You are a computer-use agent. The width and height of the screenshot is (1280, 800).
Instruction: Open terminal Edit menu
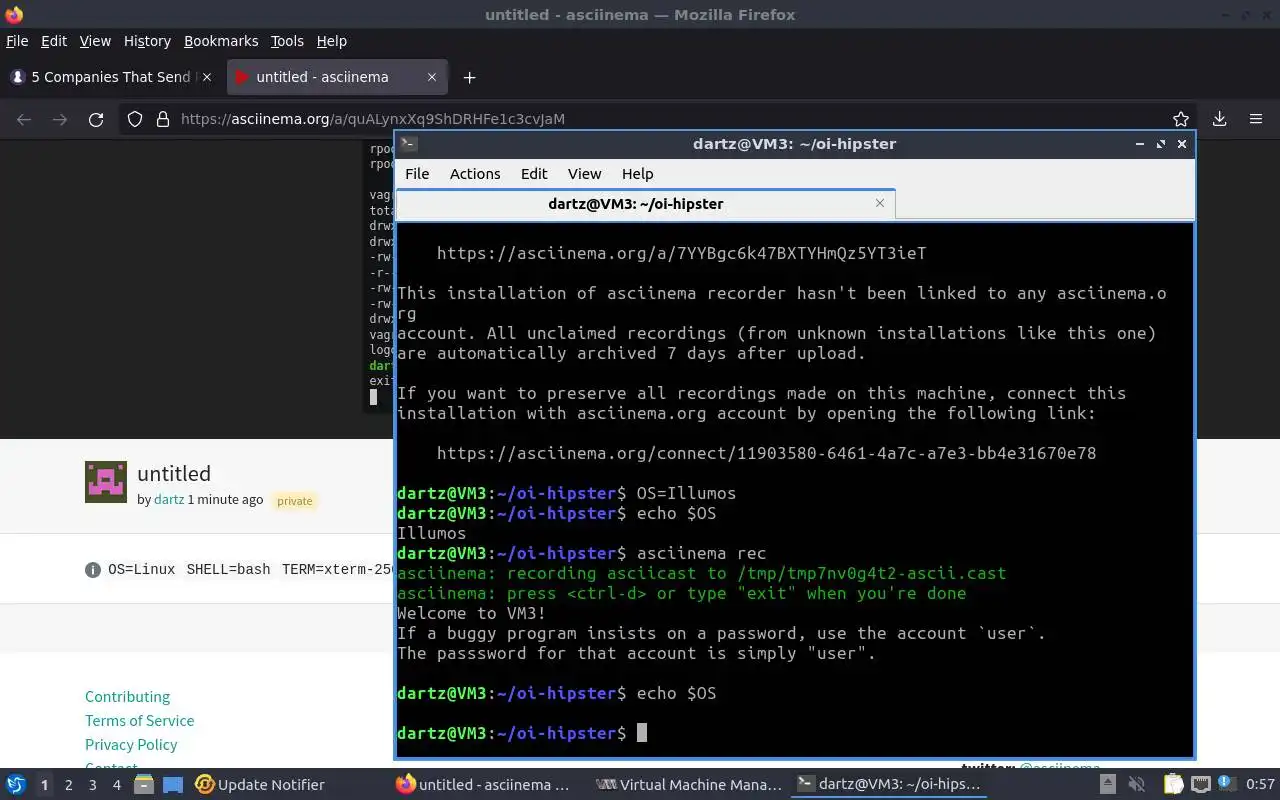(x=534, y=174)
